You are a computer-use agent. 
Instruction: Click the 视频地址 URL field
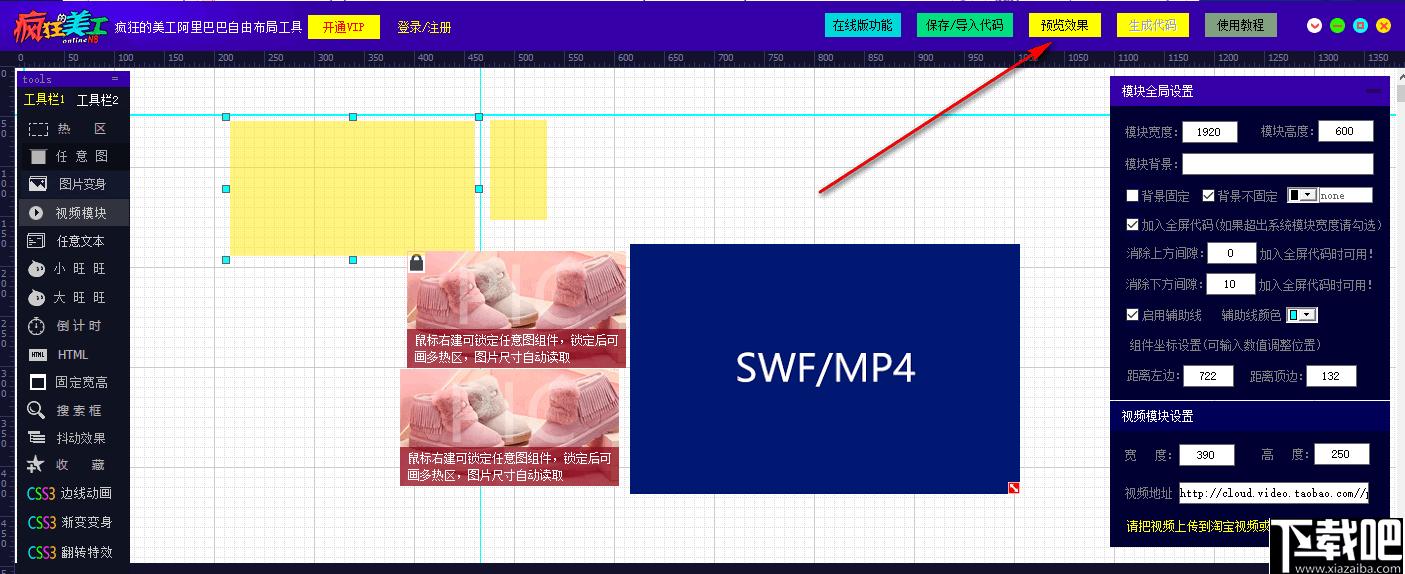pos(1274,493)
